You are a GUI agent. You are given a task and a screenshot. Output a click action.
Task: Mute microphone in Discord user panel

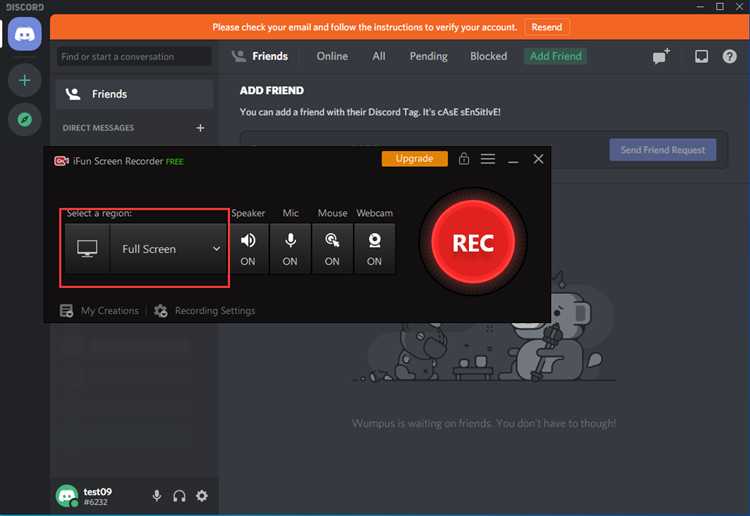coord(156,496)
